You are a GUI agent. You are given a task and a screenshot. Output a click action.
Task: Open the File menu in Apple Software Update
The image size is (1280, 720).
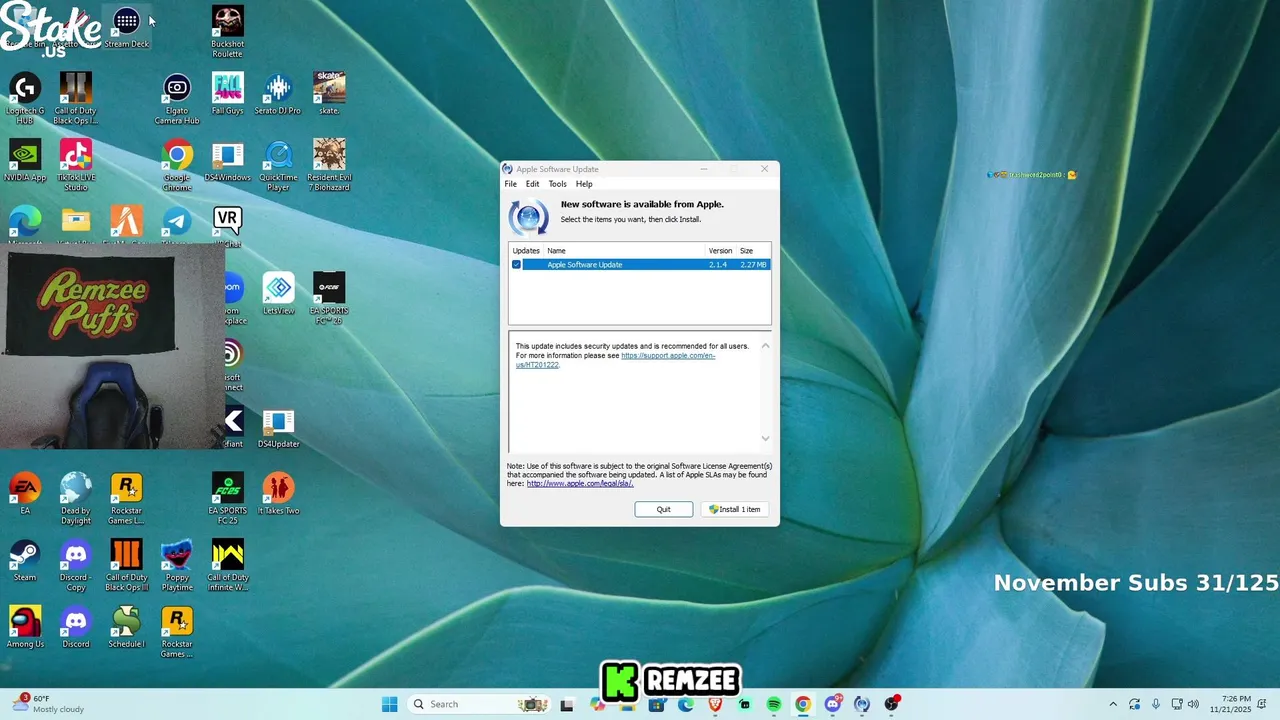coord(511,184)
